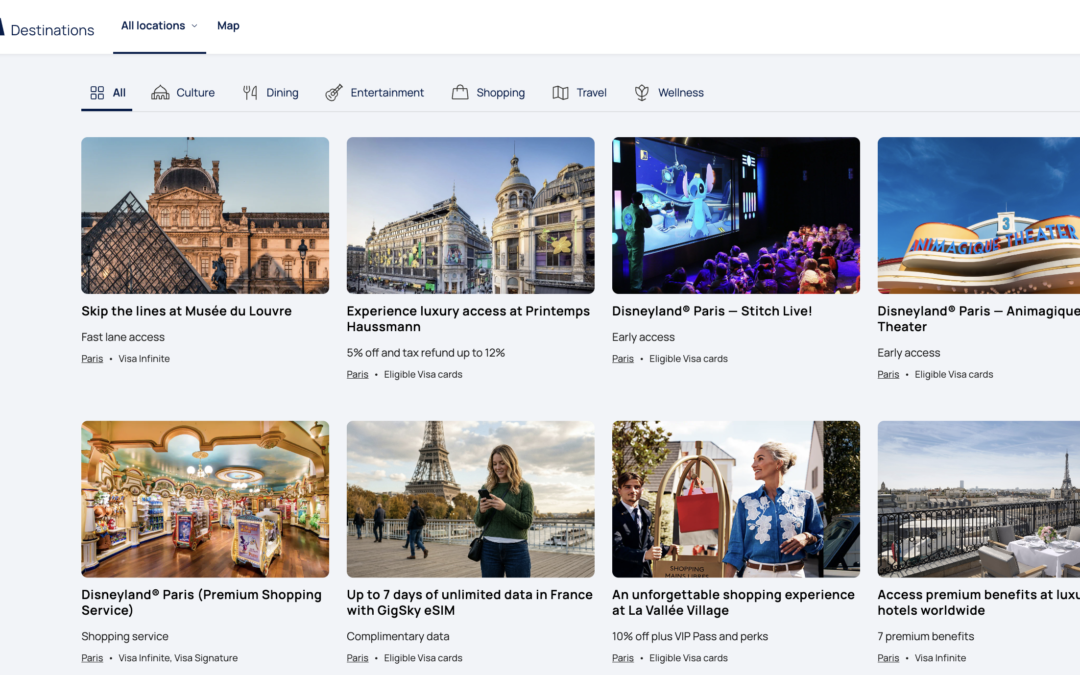1080x675 pixels.
Task: Click the hotel rooftop terrace photo
Action: 979,499
